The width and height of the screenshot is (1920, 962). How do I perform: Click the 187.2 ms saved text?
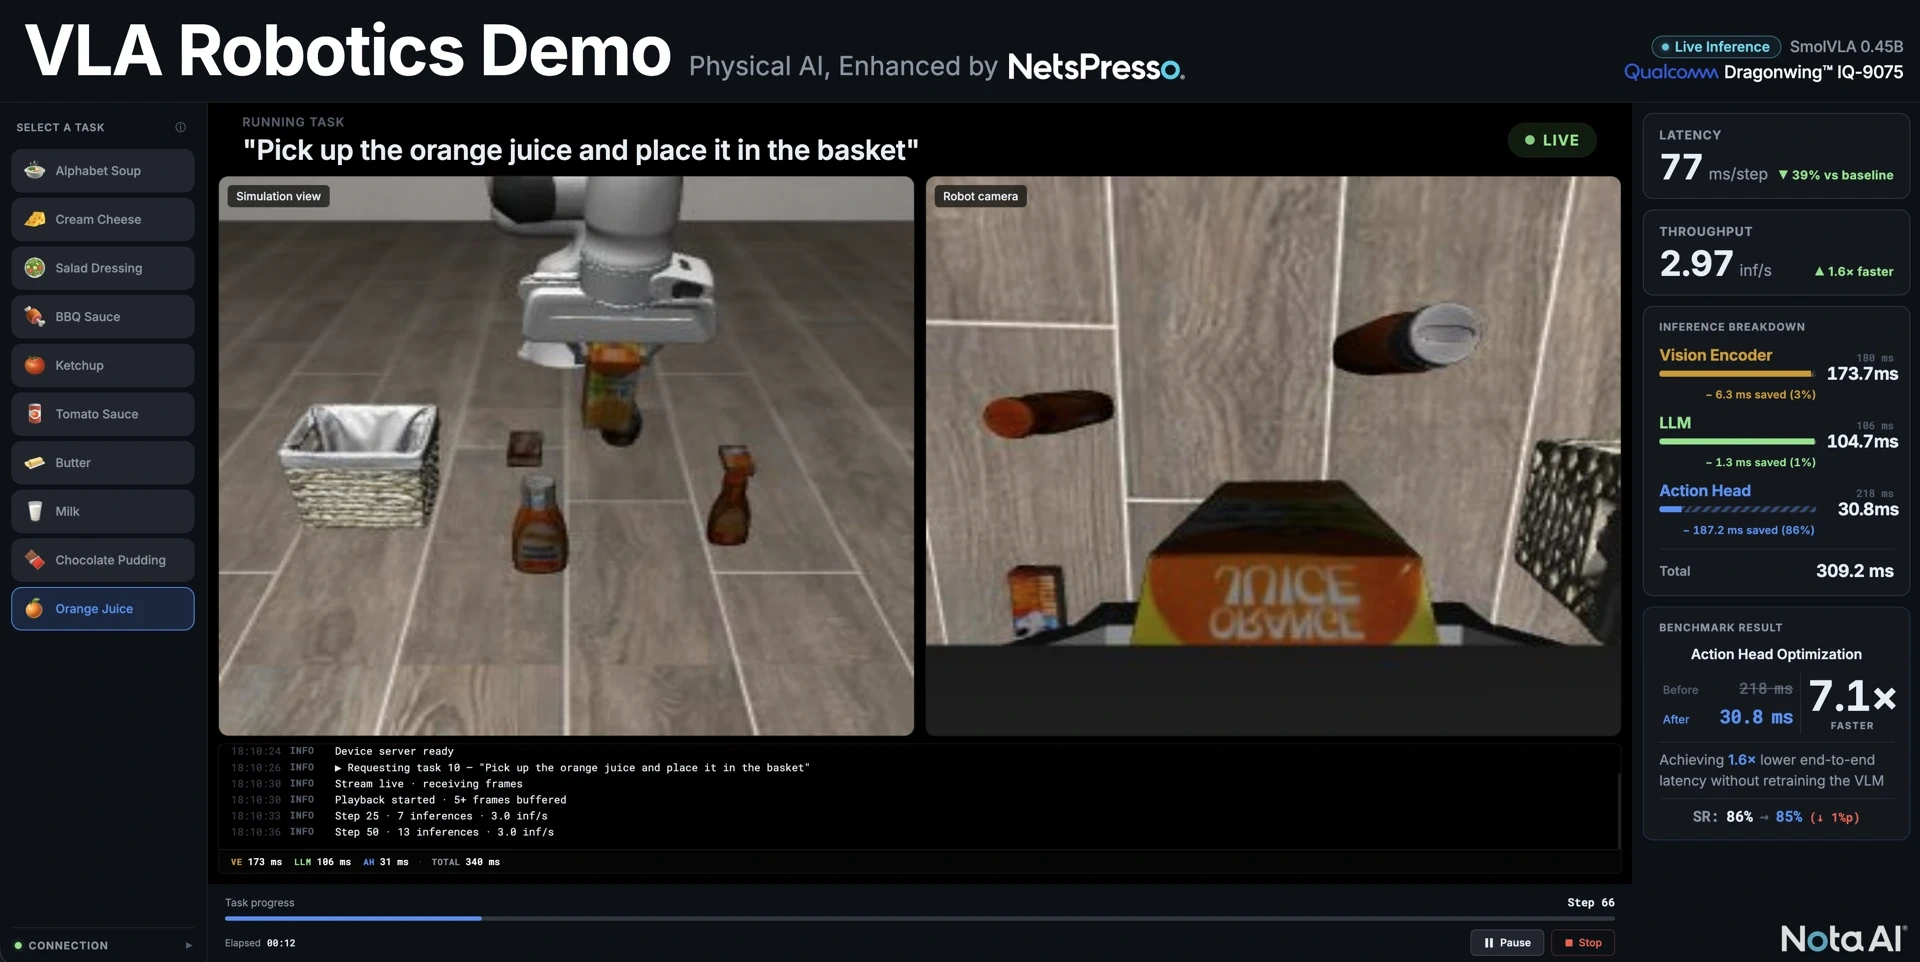click(1748, 530)
